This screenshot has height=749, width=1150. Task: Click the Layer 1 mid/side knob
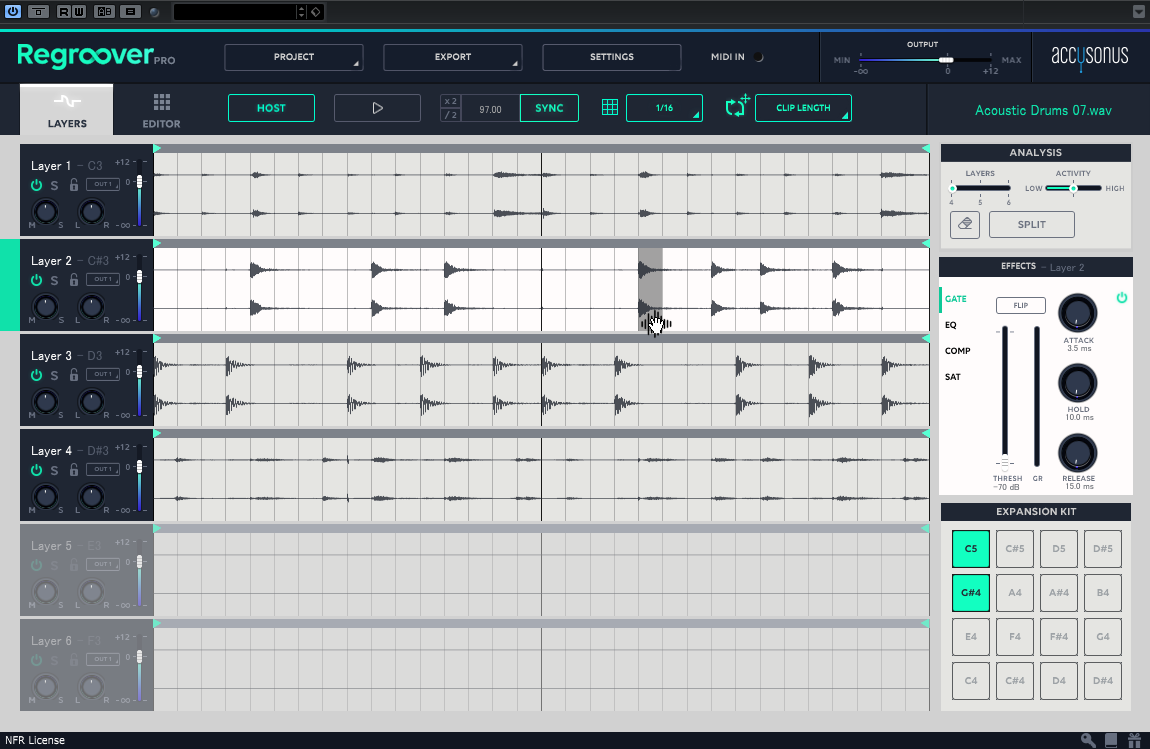pos(45,212)
